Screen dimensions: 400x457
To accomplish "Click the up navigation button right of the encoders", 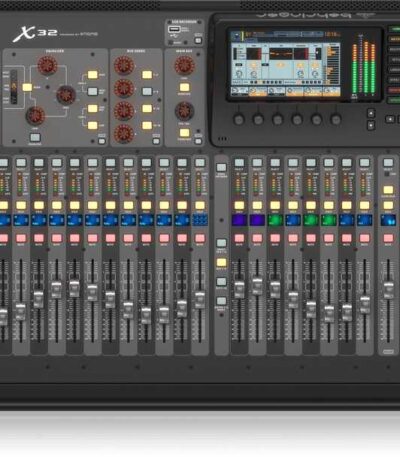I will [371, 113].
